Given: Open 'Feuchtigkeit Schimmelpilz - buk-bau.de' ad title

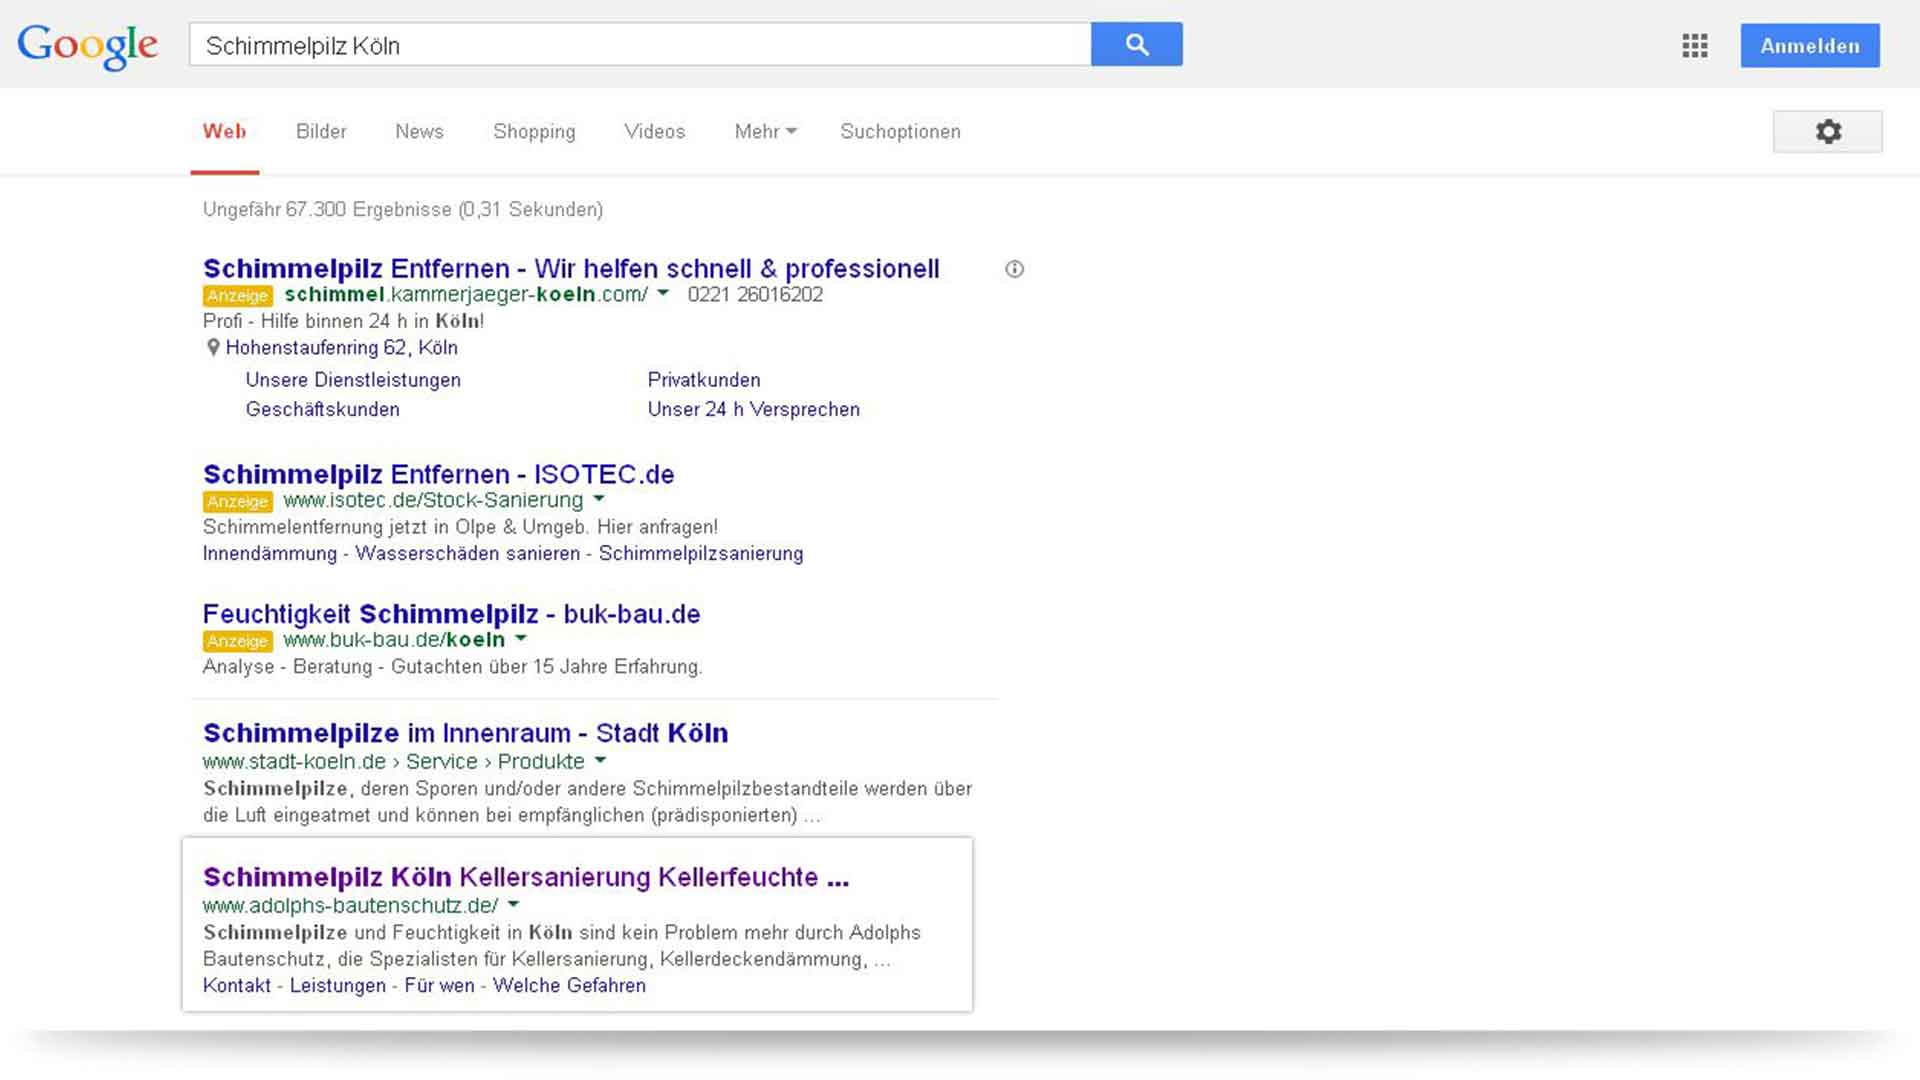Looking at the screenshot, I should pos(451,614).
